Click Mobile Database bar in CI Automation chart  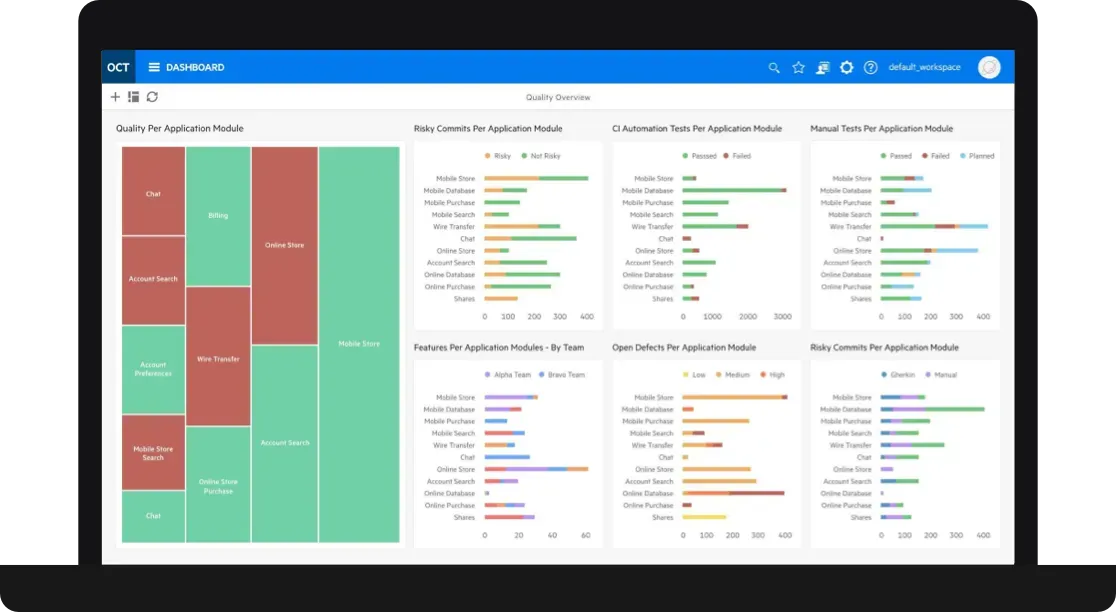(734, 191)
